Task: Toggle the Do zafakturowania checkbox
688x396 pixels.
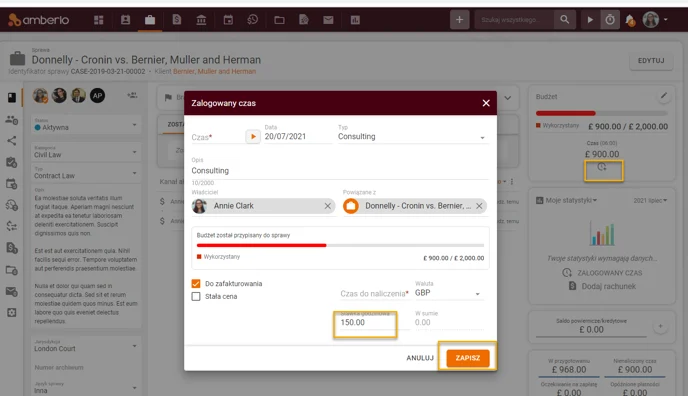Action: click(x=196, y=284)
